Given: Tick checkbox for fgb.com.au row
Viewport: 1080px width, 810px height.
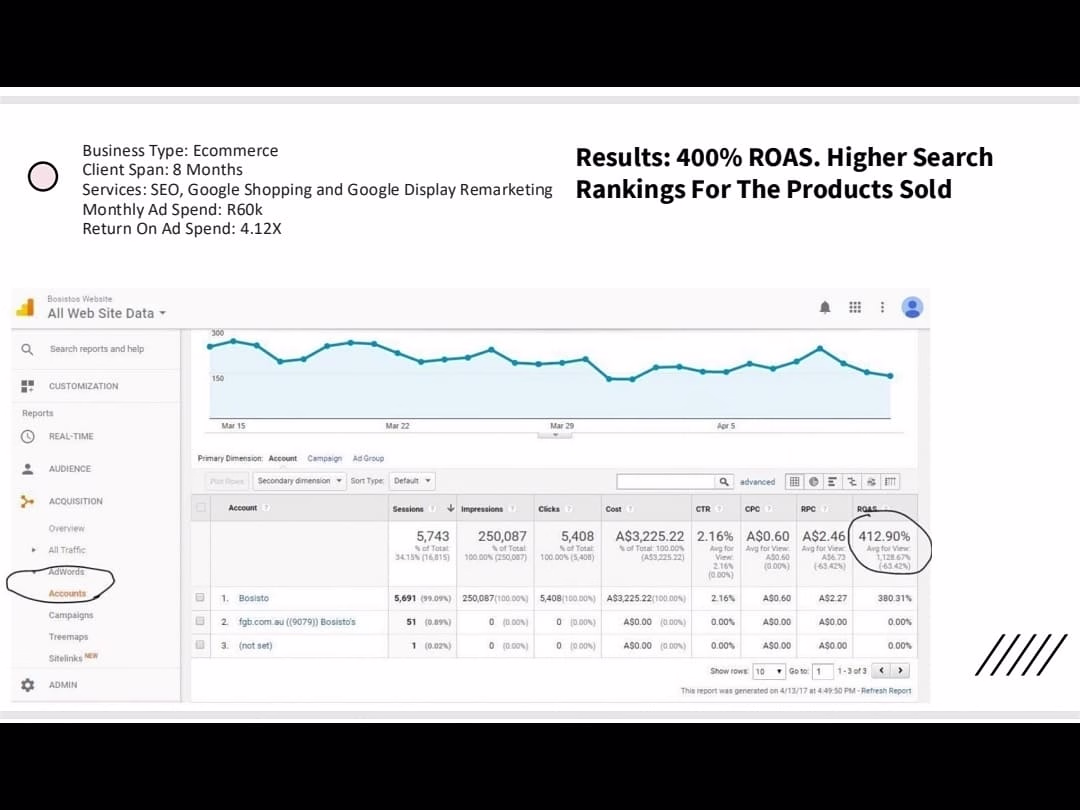Looking at the screenshot, I should click(x=200, y=621).
